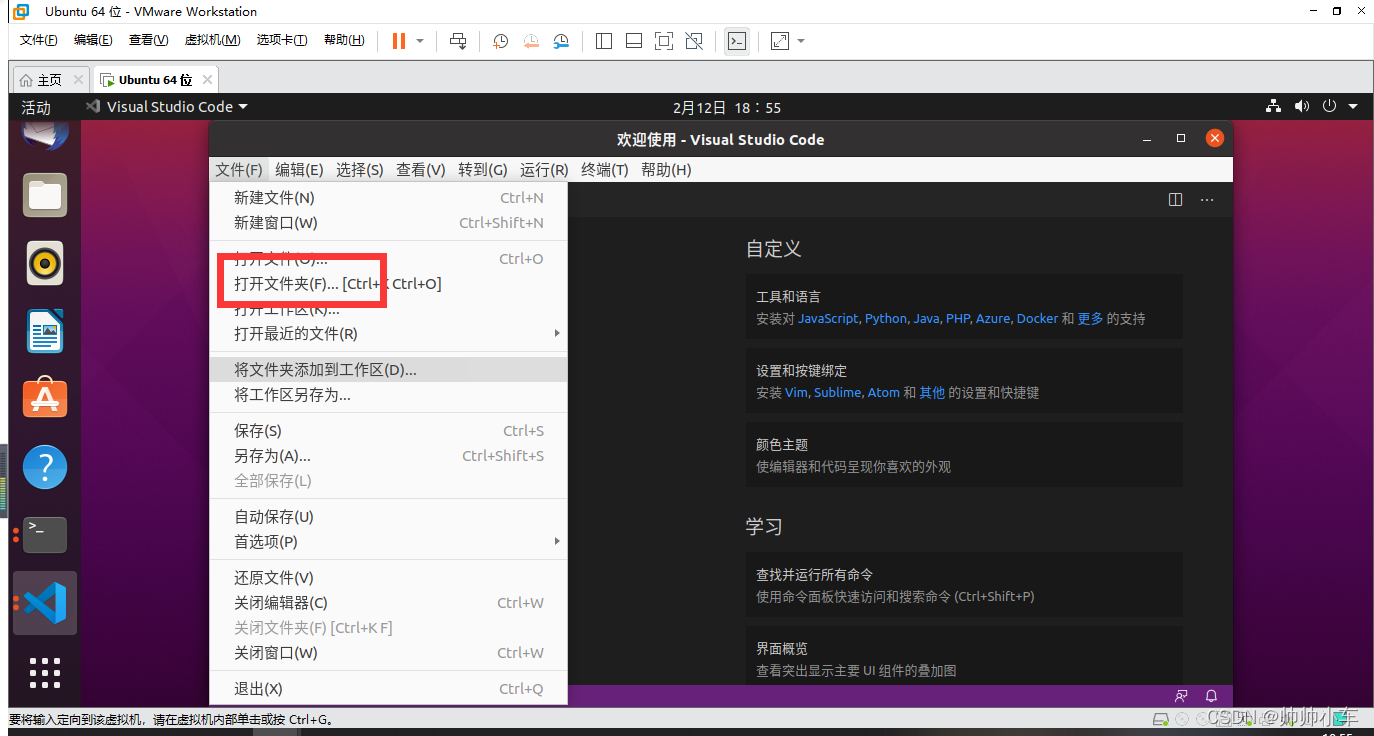Select 将文件夹添加到工作区(D)... entry

pos(388,370)
